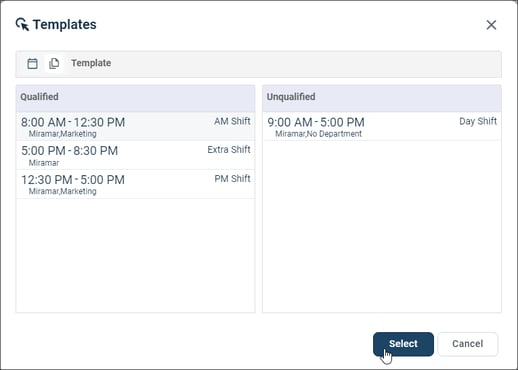Click the Miramar location under Extra Shift
This screenshot has width=518, height=370.
tap(44, 163)
